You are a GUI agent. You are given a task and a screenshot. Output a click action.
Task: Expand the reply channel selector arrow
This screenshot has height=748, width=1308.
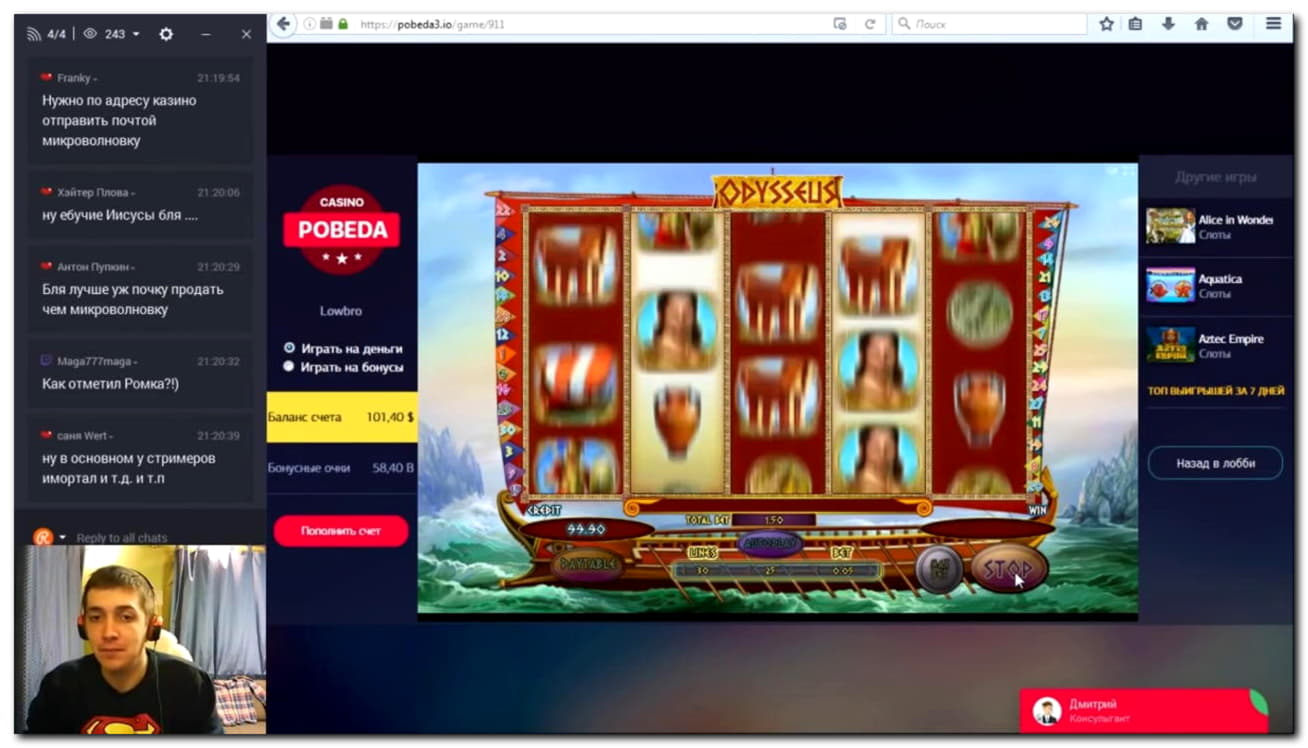click(62, 537)
